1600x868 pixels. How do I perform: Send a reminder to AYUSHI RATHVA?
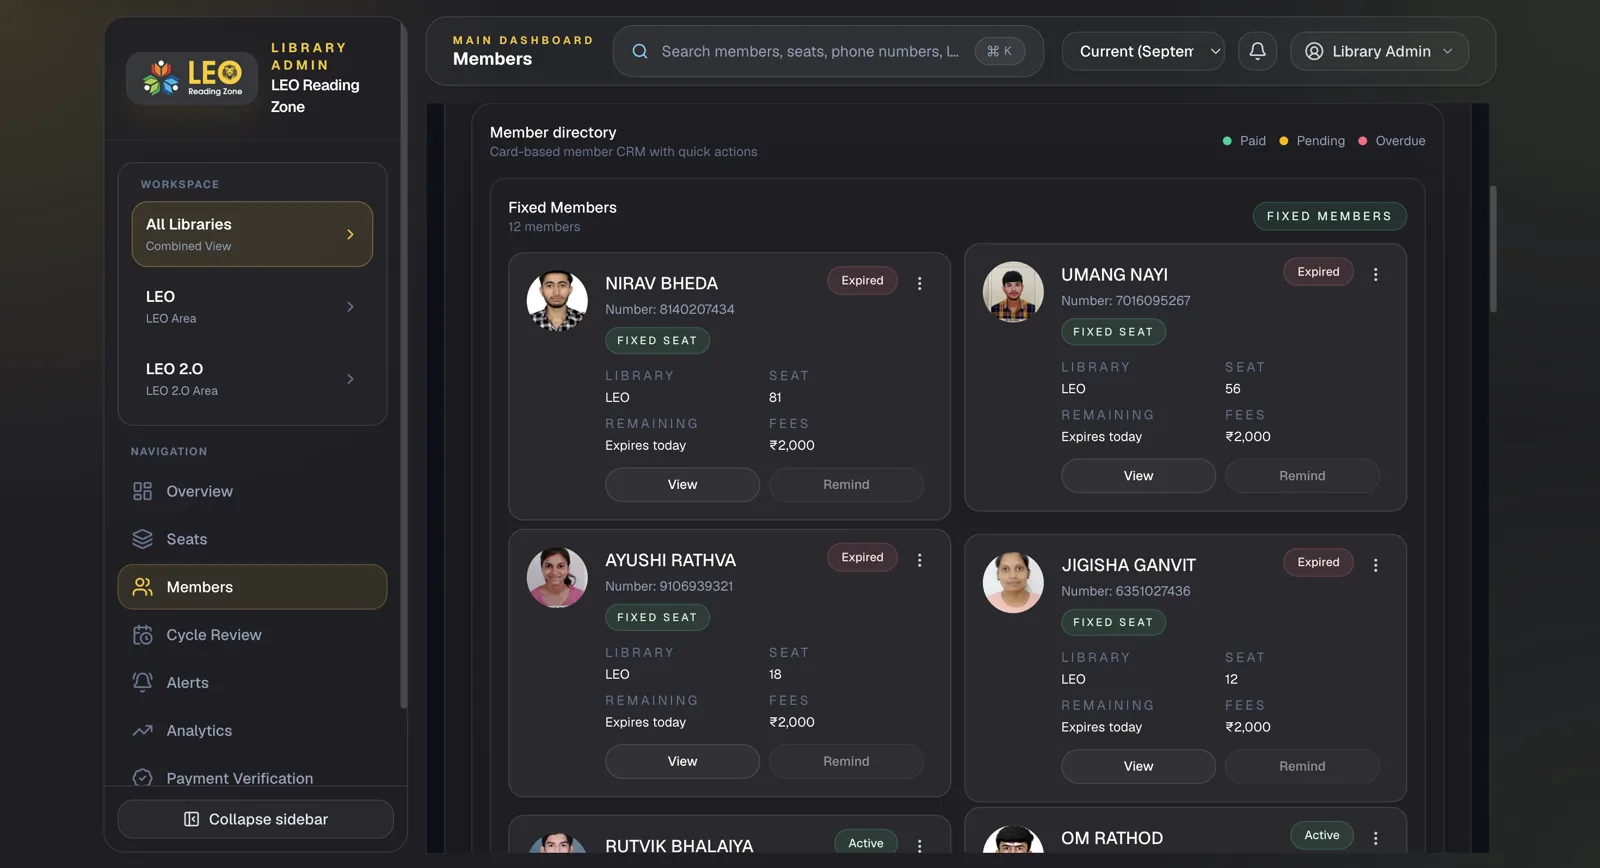(846, 761)
